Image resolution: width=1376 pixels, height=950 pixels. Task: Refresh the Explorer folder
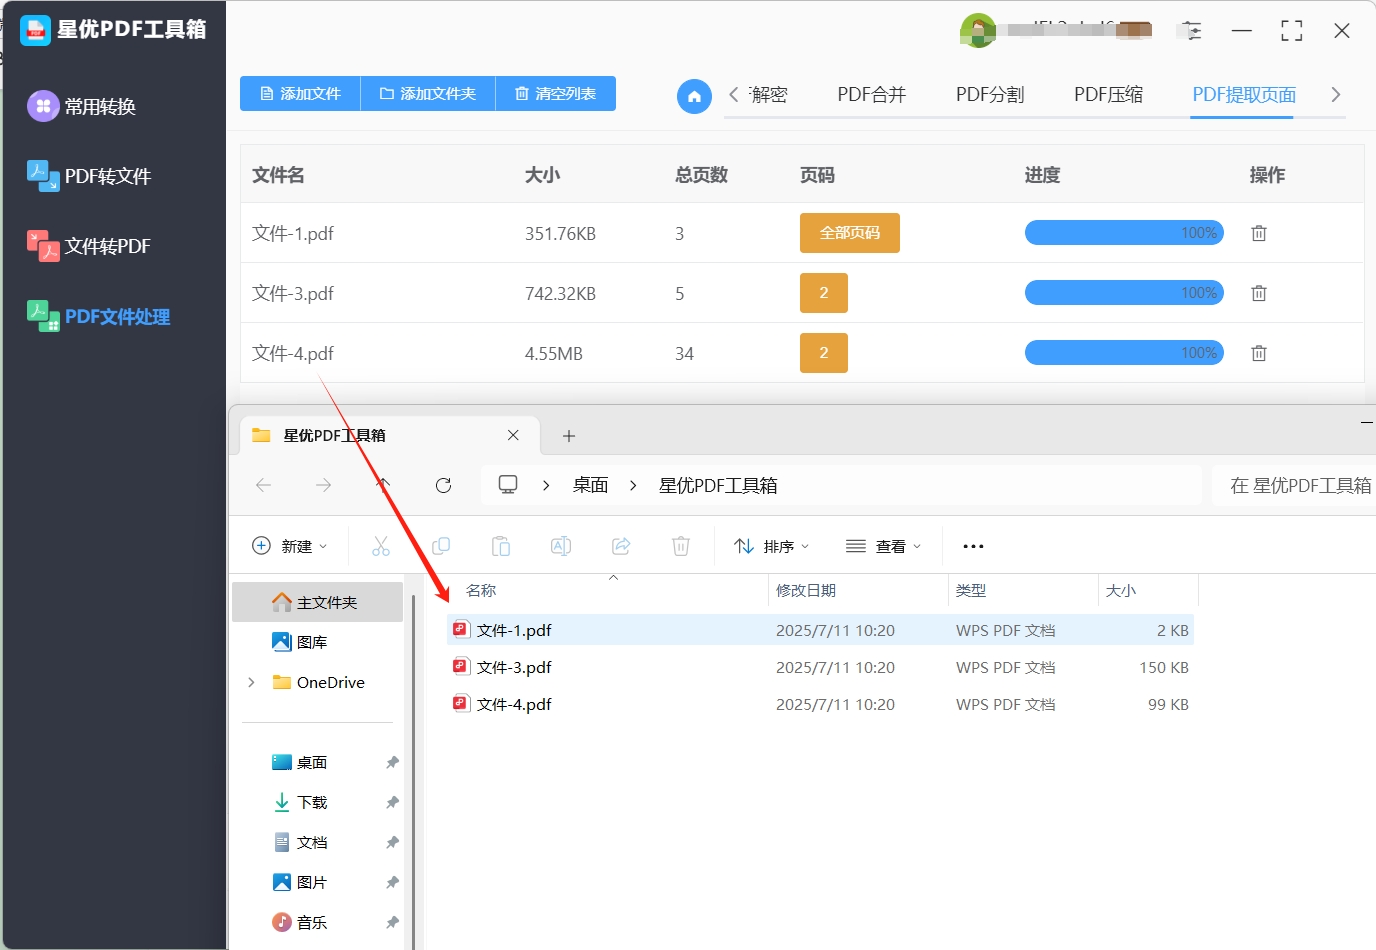pos(444,485)
